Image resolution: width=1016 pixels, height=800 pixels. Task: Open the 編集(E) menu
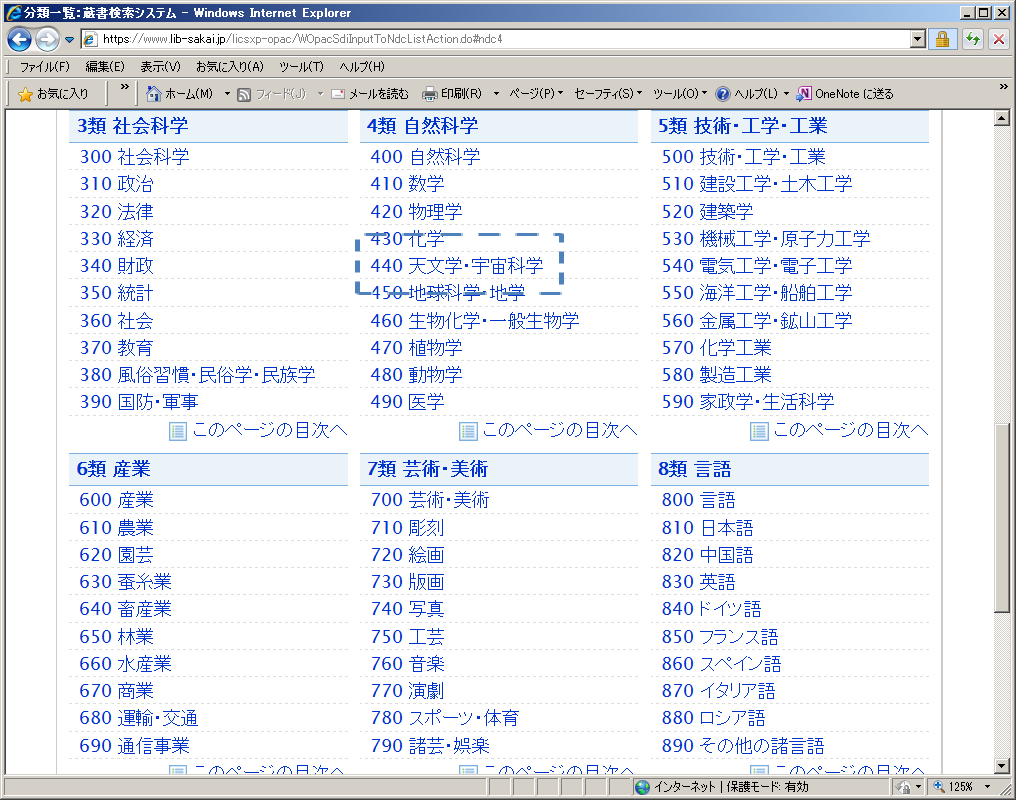[x=105, y=67]
